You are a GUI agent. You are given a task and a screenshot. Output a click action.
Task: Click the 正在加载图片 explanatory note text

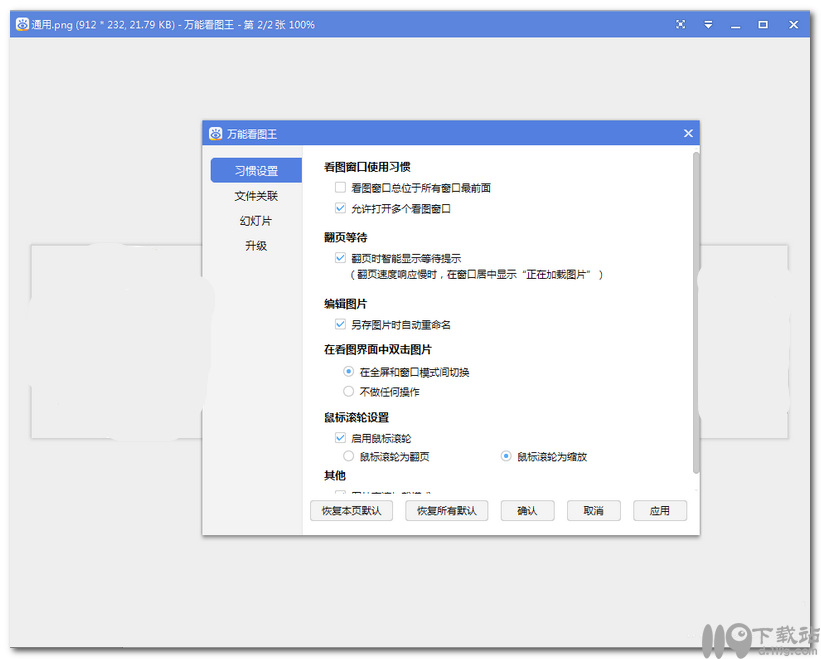click(476, 275)
